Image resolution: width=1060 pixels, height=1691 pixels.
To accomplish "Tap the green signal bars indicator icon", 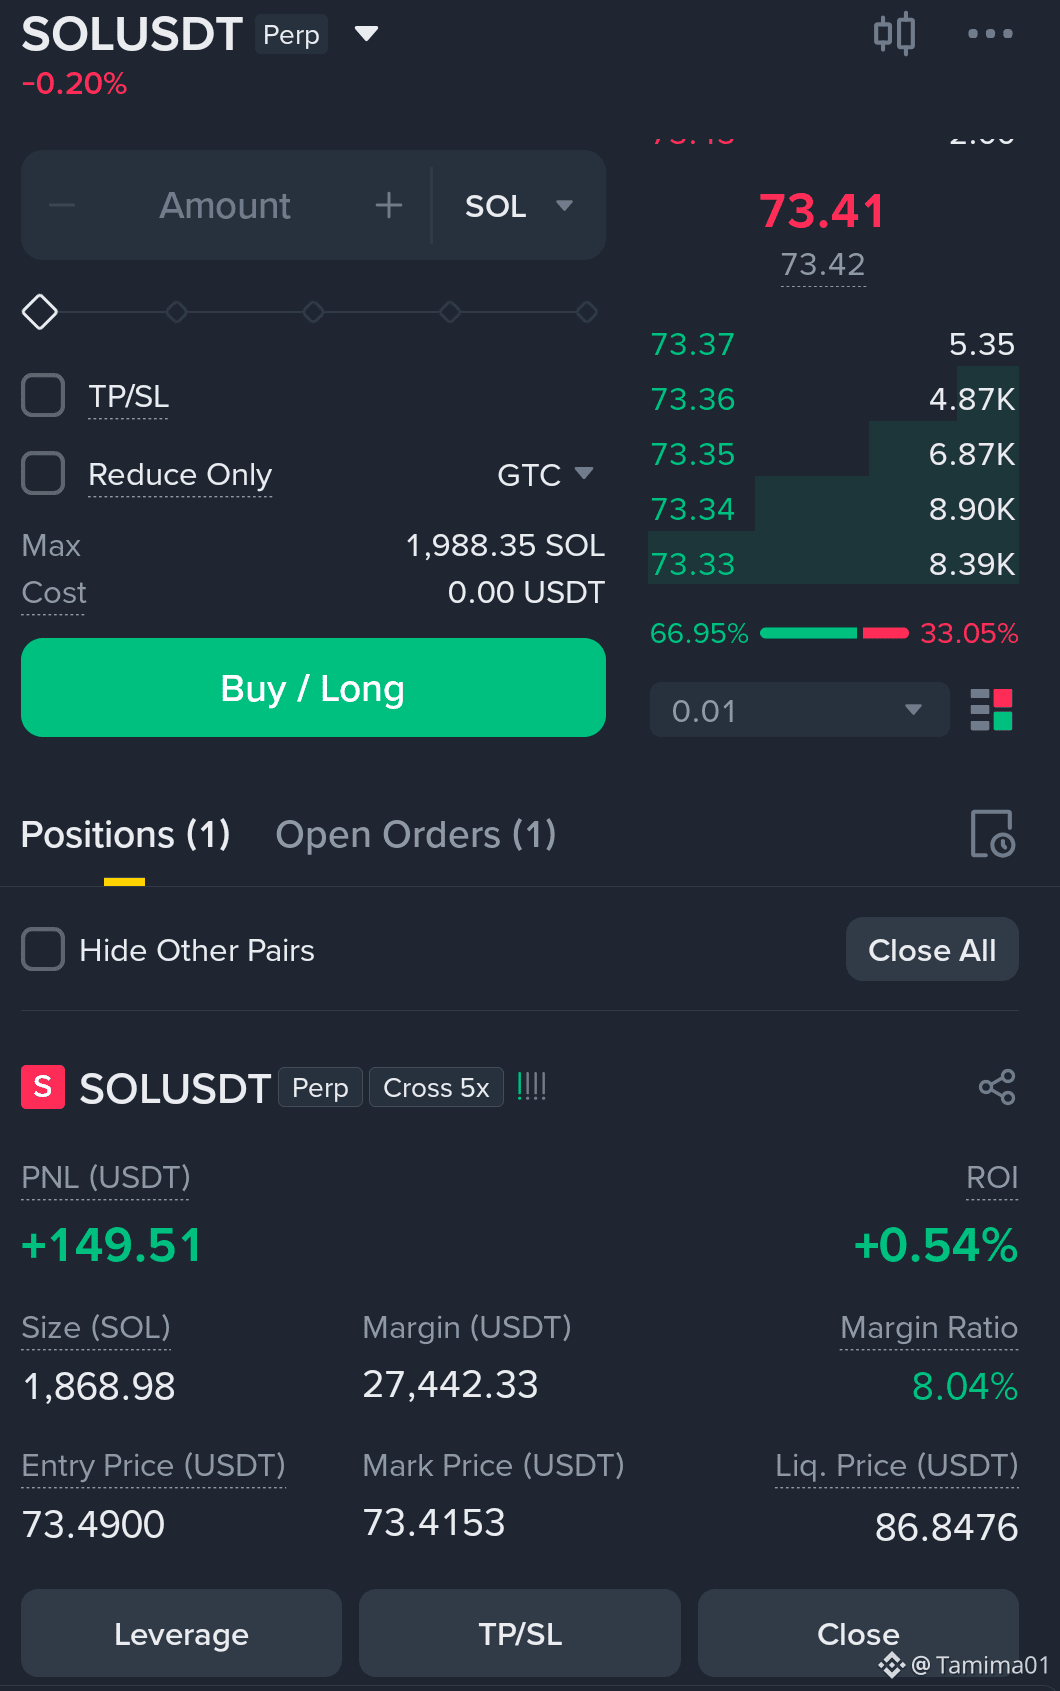I will pos(531,1086).
